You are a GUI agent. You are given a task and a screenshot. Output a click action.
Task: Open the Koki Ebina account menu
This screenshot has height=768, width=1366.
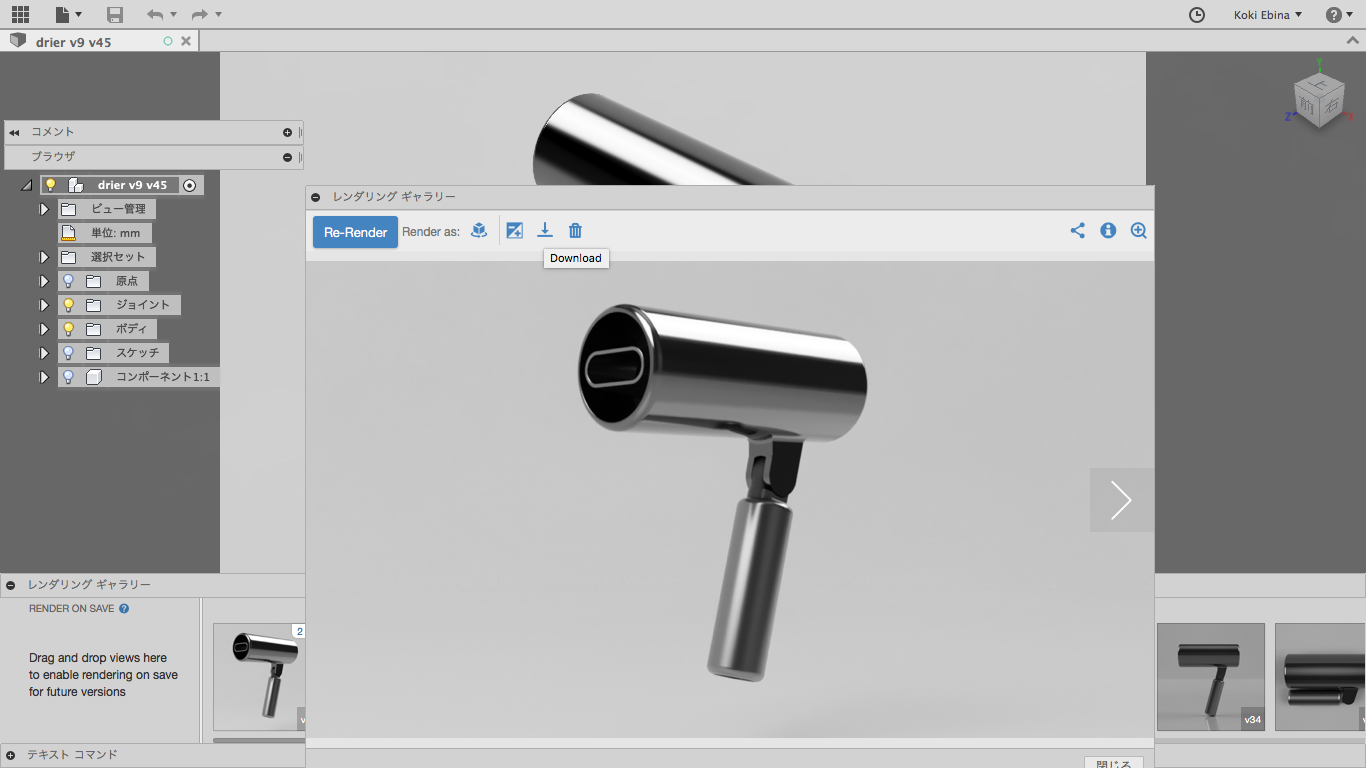1267,14
